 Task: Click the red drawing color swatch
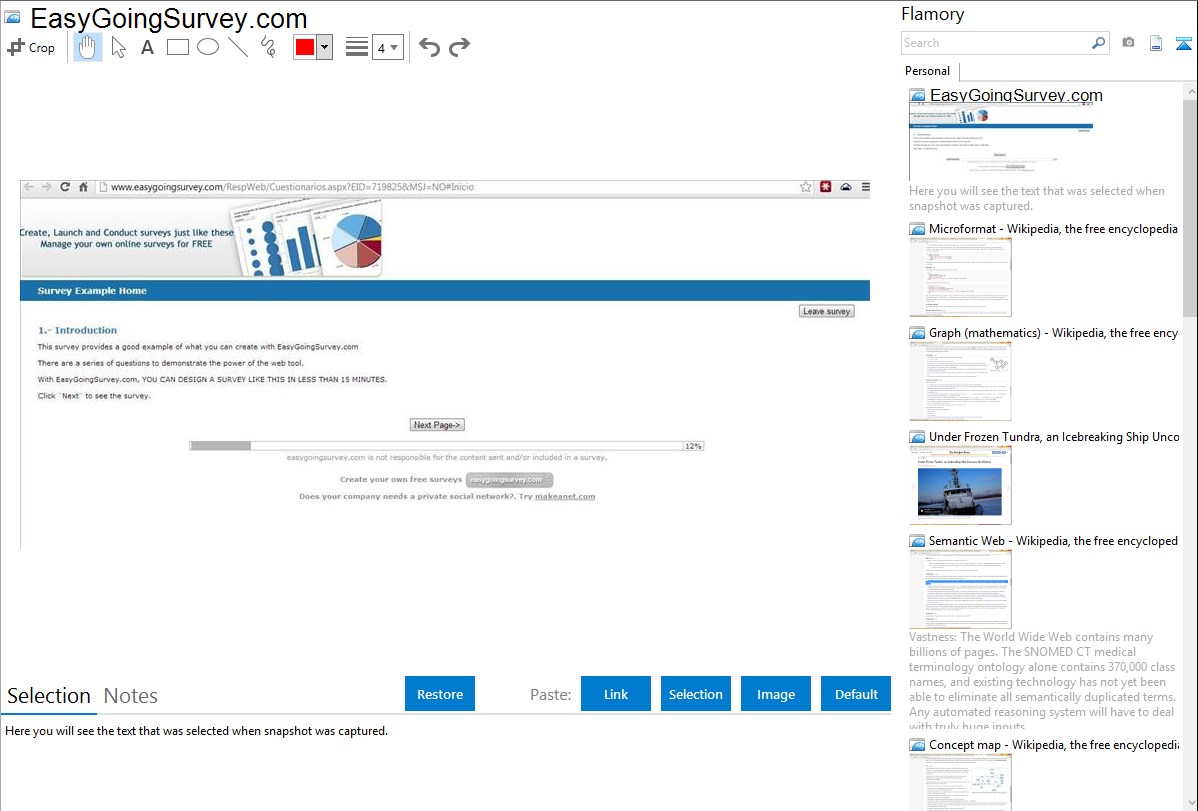point(305,47)
